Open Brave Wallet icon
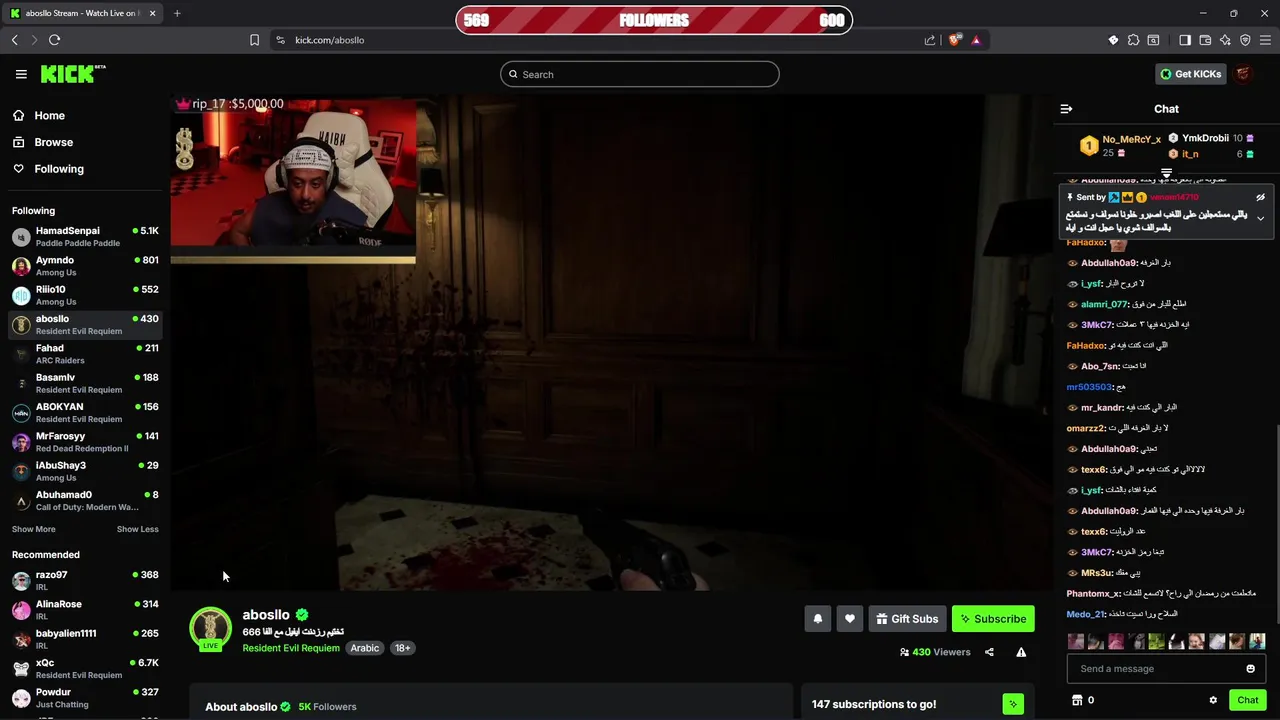1280x720 pixels. [1205, 40]
